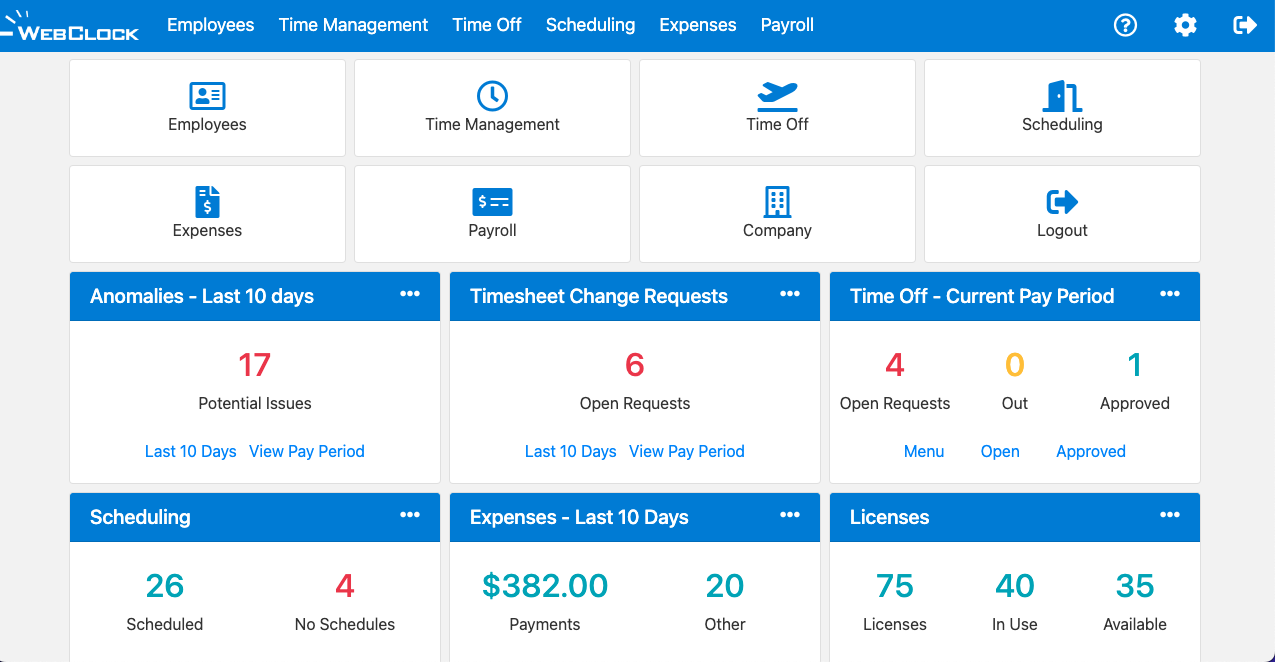
Task: Expand the Anomalies panel options menu
Action: click(410, 294)
